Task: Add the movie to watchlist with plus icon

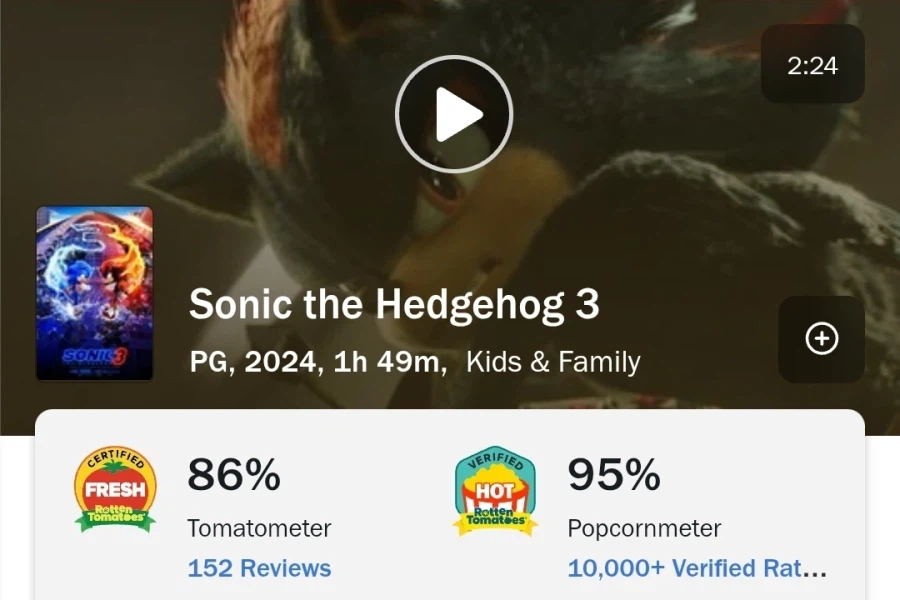Action: click(x=821, y=339)
